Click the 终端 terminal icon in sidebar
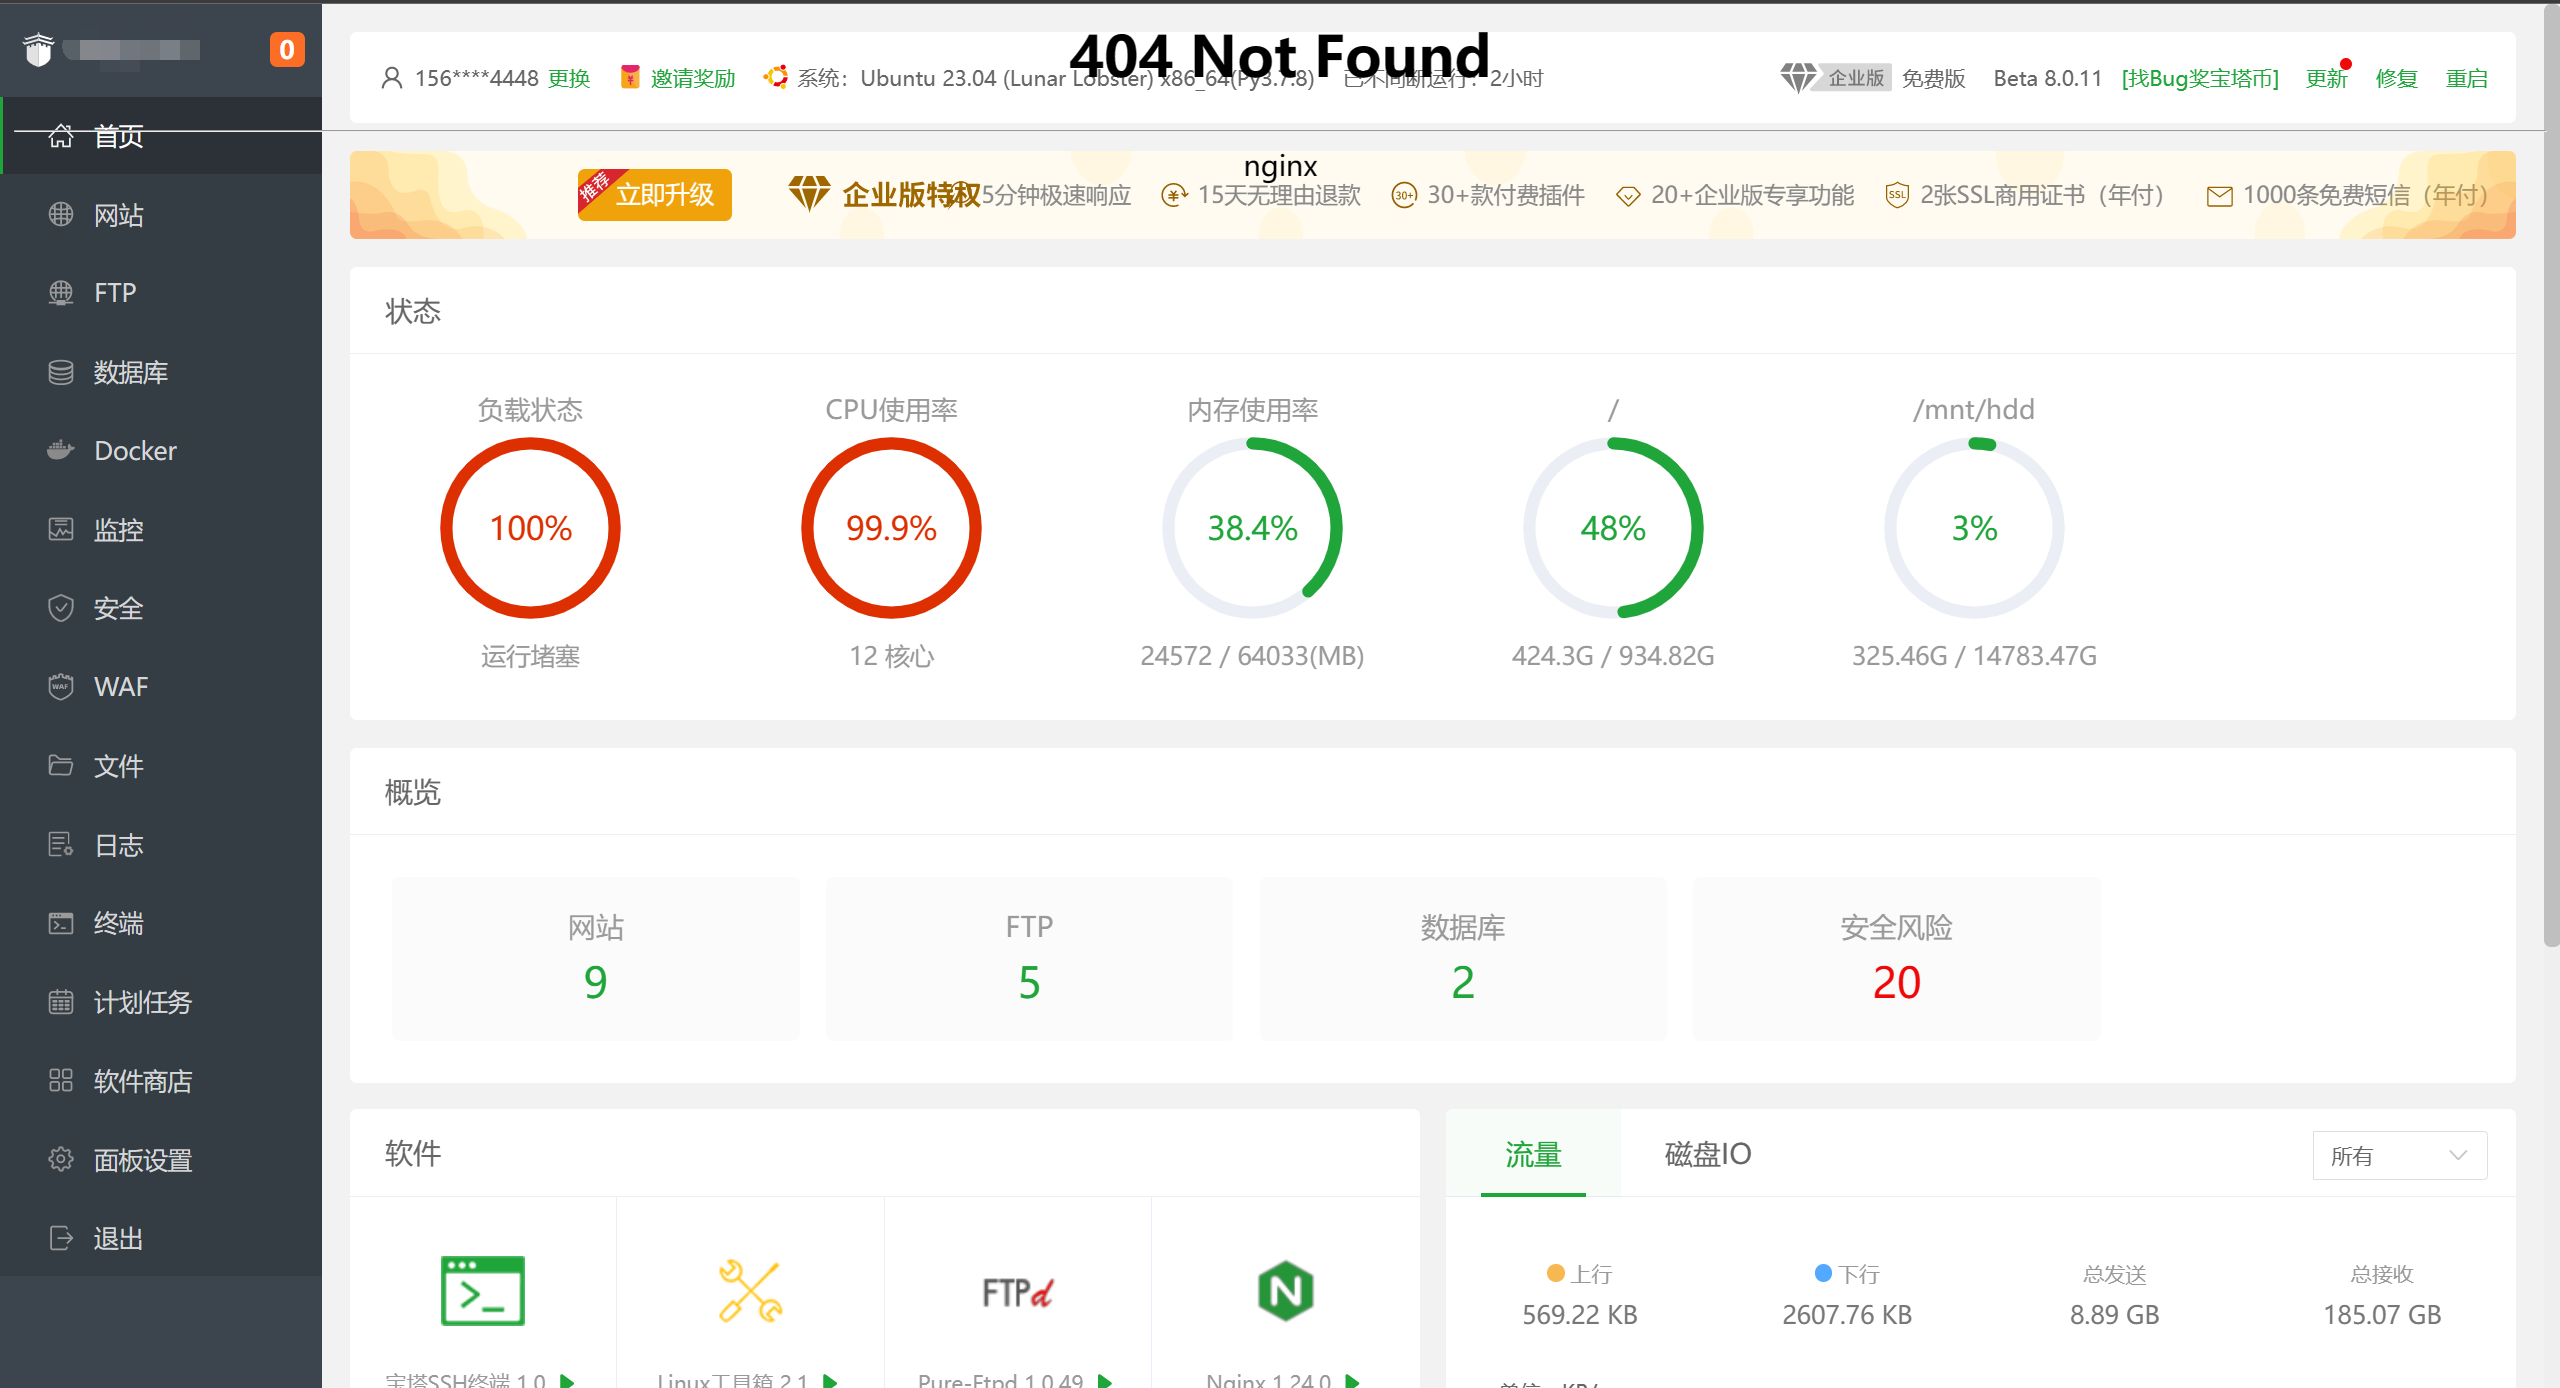 (61, 923)
